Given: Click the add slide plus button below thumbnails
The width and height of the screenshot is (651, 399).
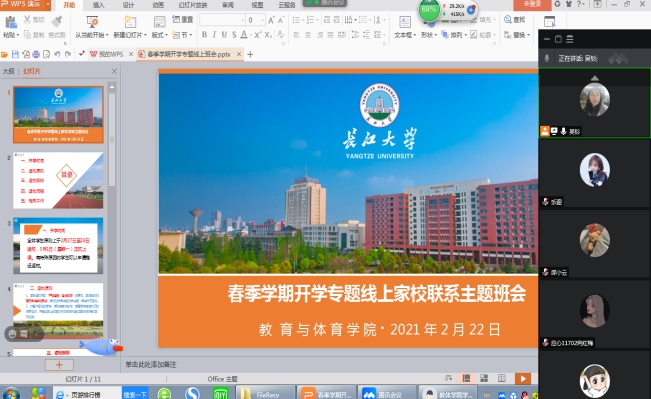Looking at the screenshot, I should (x=59, y=365).
